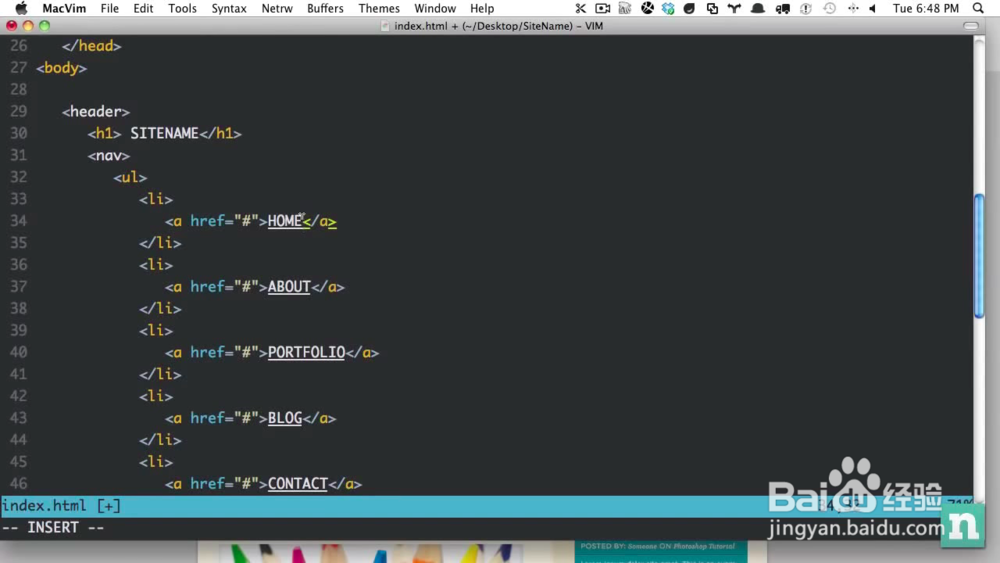
Task: Click the -- INSERT -- mode indicator
Action: pyautogui.click(x=53, y=528)
